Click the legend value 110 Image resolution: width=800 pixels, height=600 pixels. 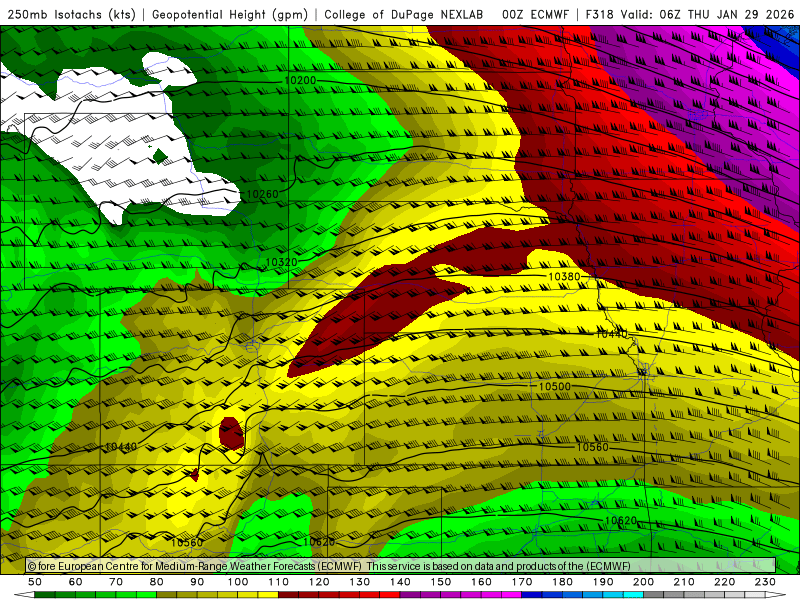[x=279, y=582]
